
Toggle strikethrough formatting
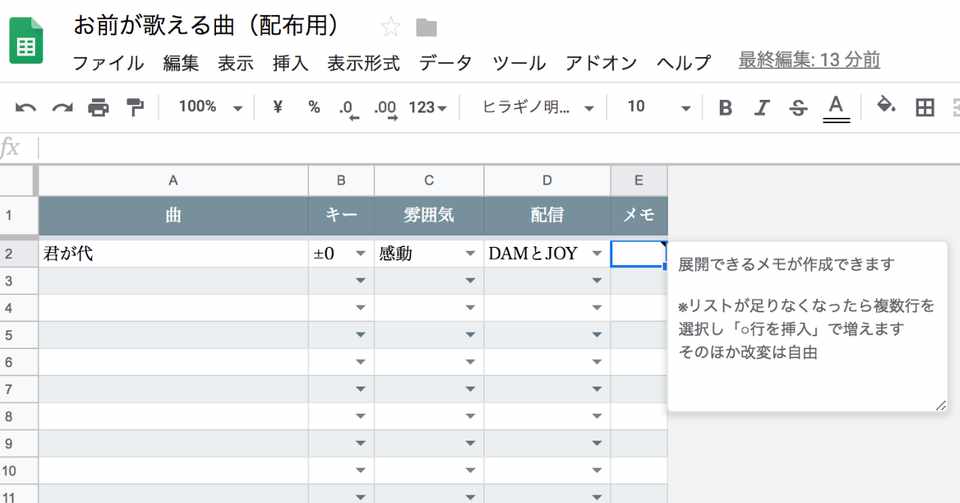pos(798,108)
